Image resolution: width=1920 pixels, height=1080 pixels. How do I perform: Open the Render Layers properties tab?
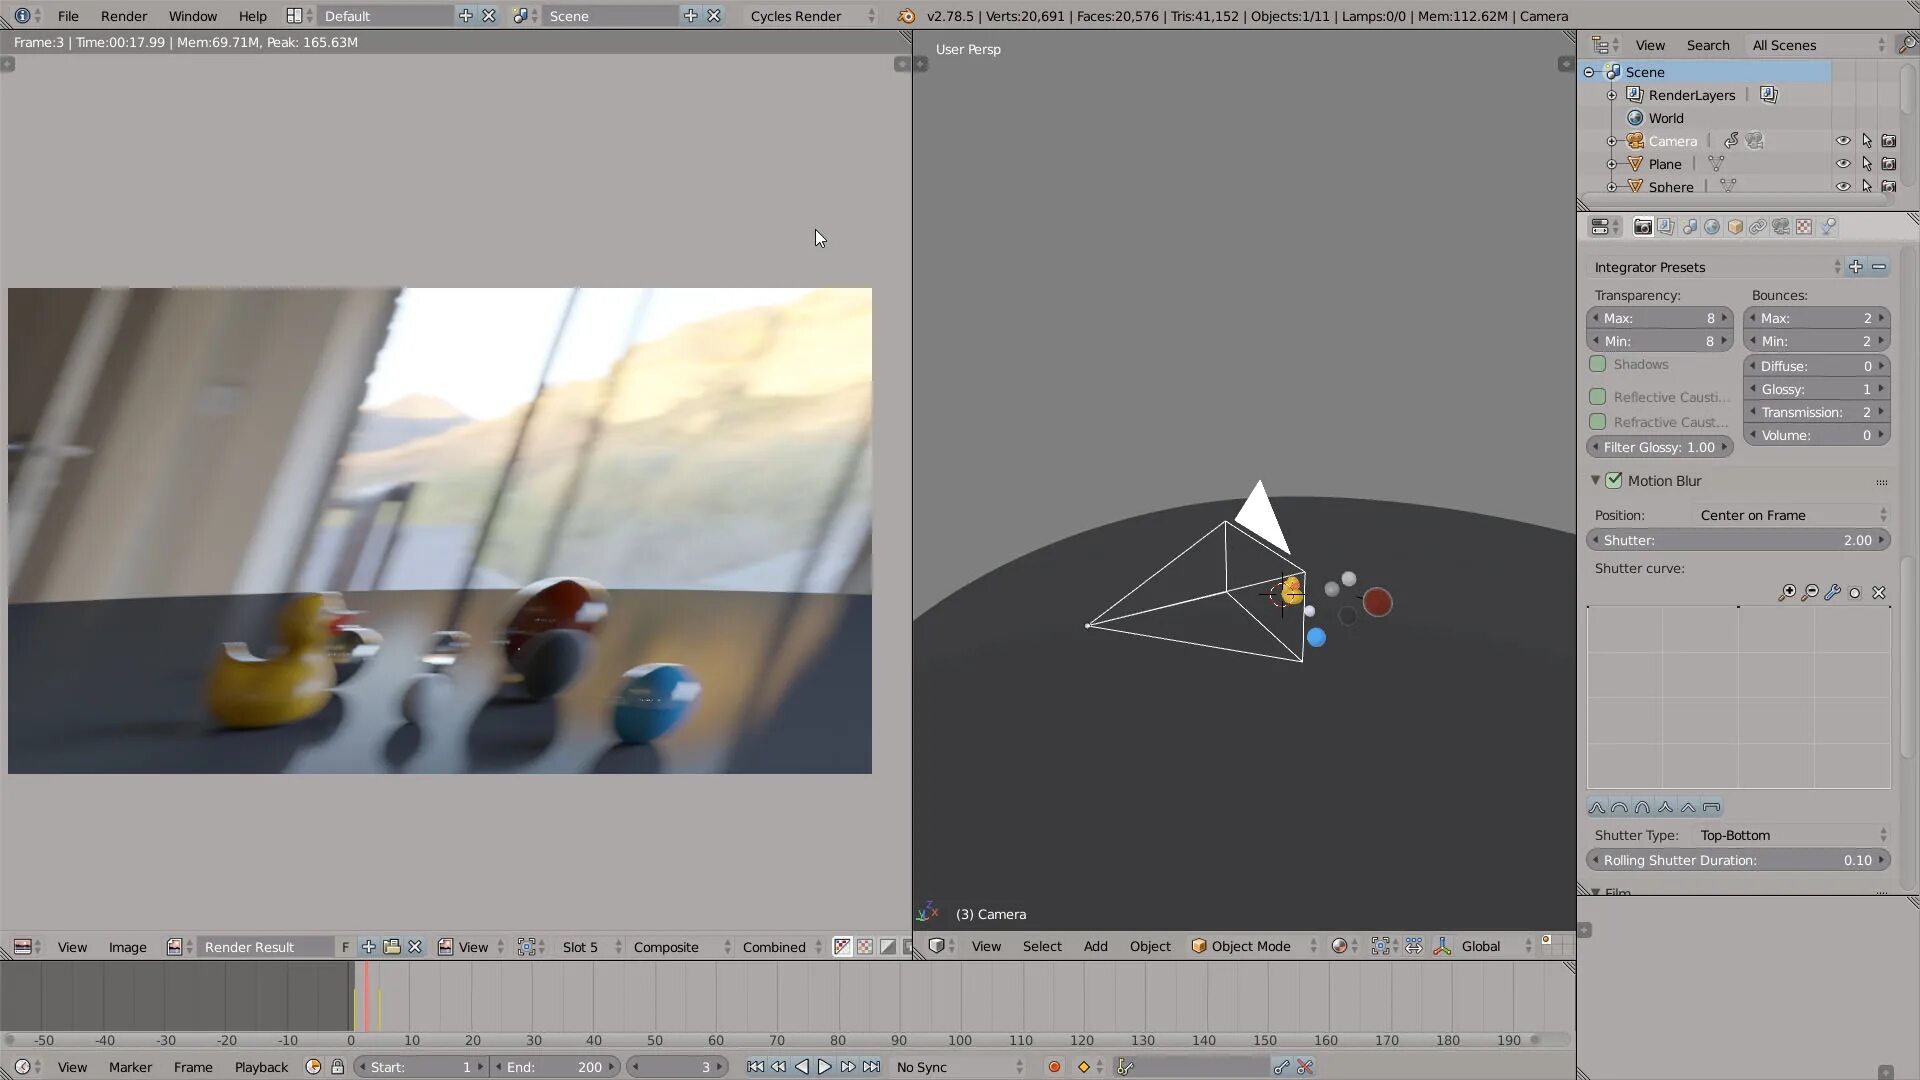click(1666, 227)
